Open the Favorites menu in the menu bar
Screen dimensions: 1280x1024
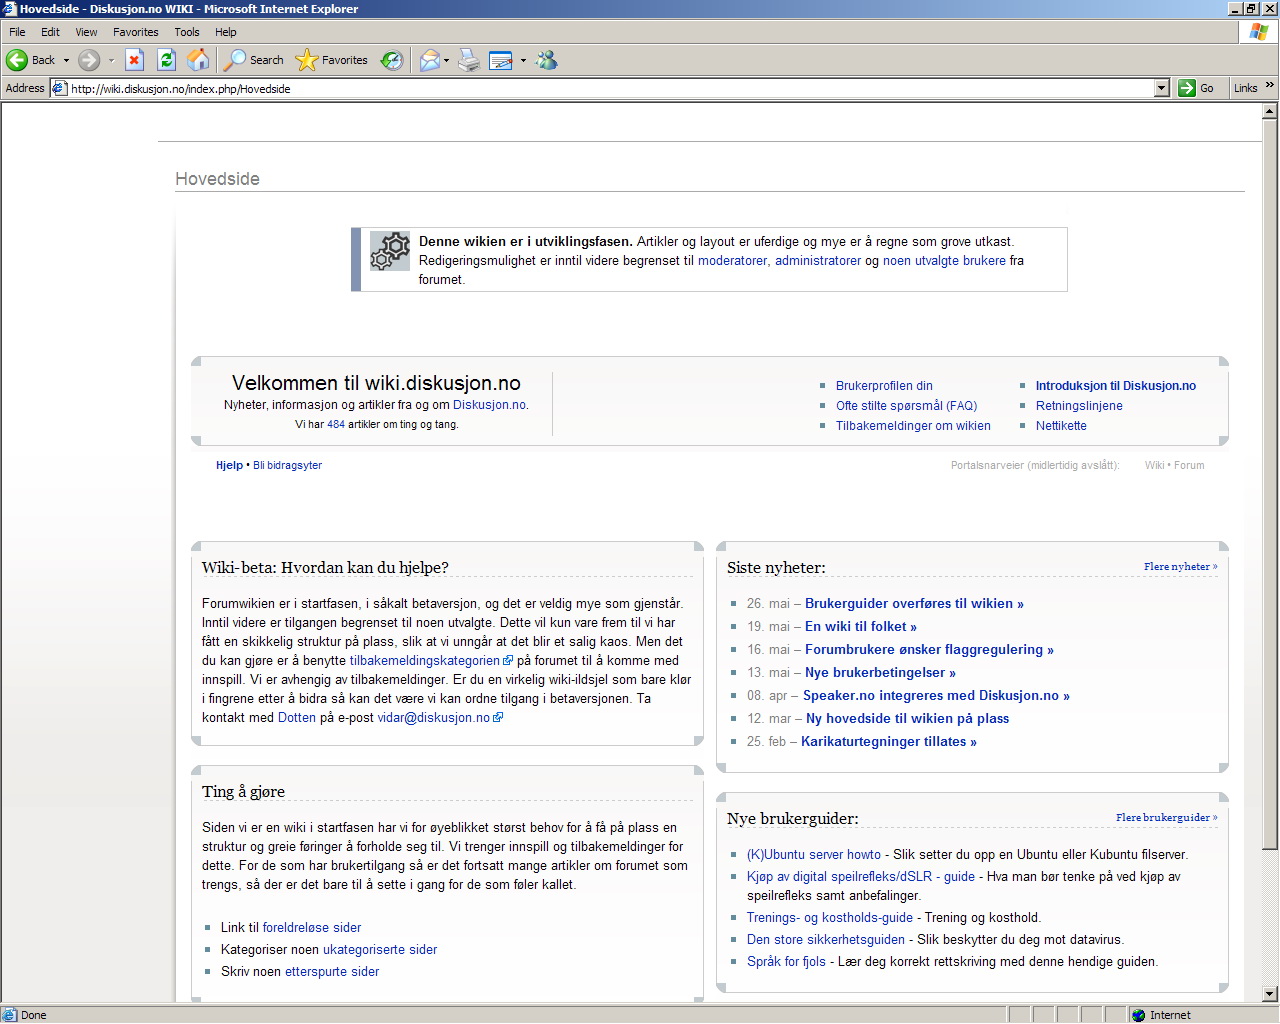(135, 32)
